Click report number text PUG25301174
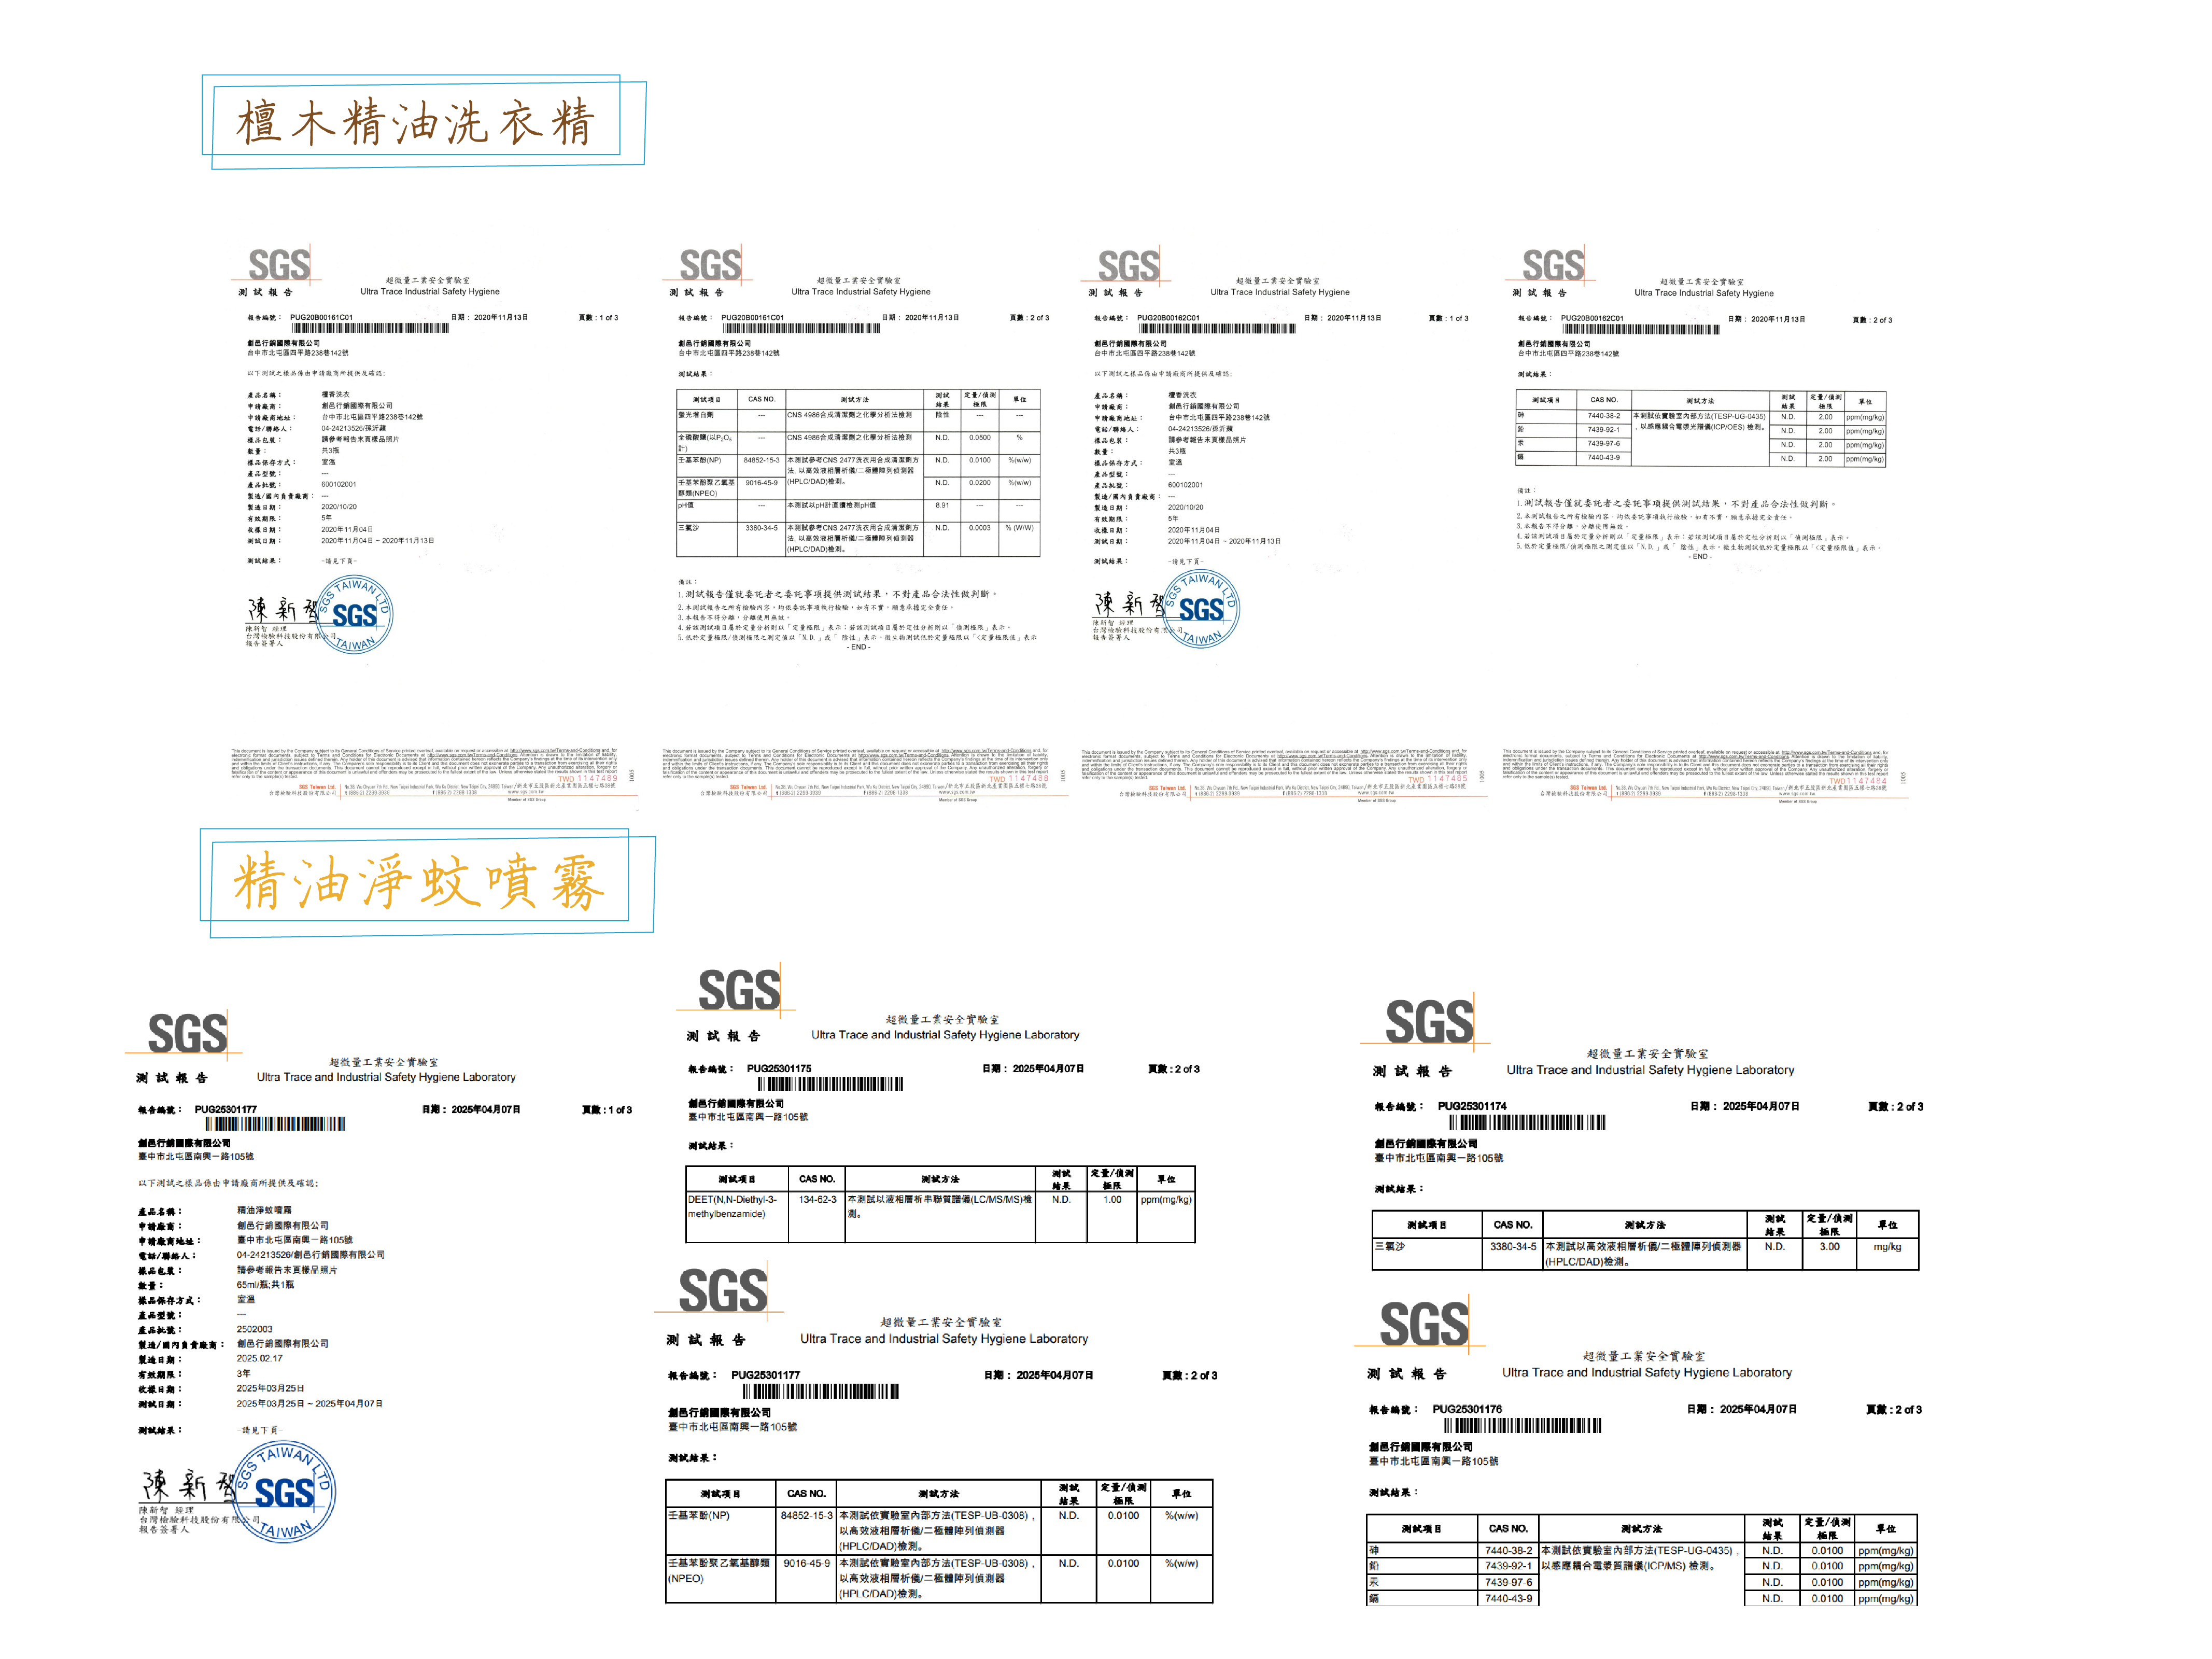This screenshot has width=2212, height=1659. [1472, 1106]
